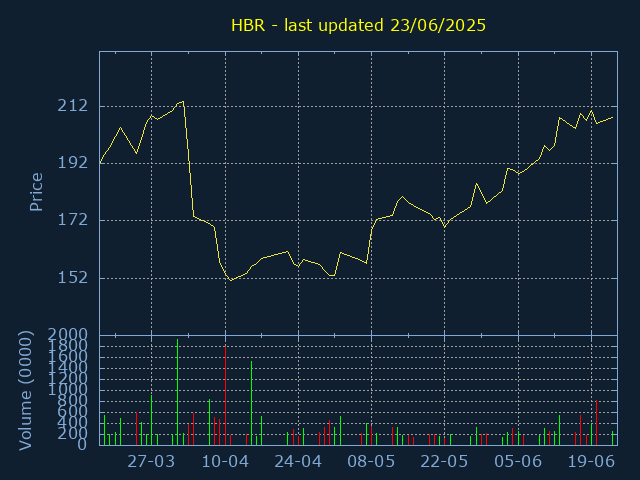
Task: Click volume axis value 2000
Action: tap(68, 335)
